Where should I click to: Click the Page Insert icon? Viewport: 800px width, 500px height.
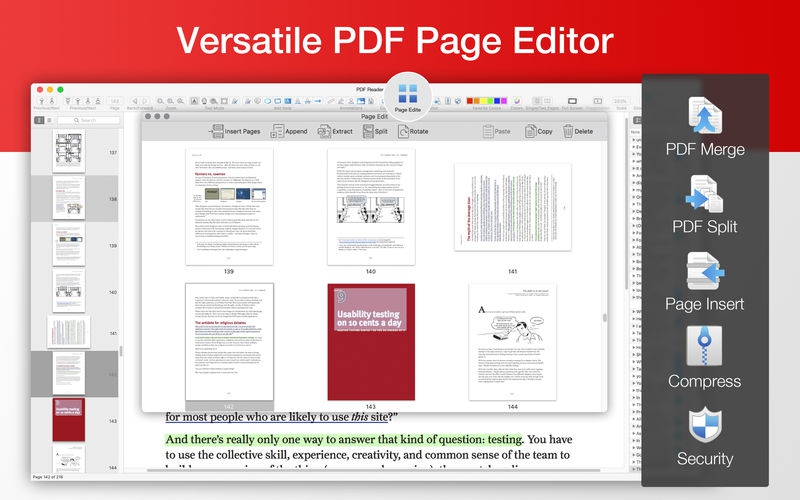click(x=705, y=271)
